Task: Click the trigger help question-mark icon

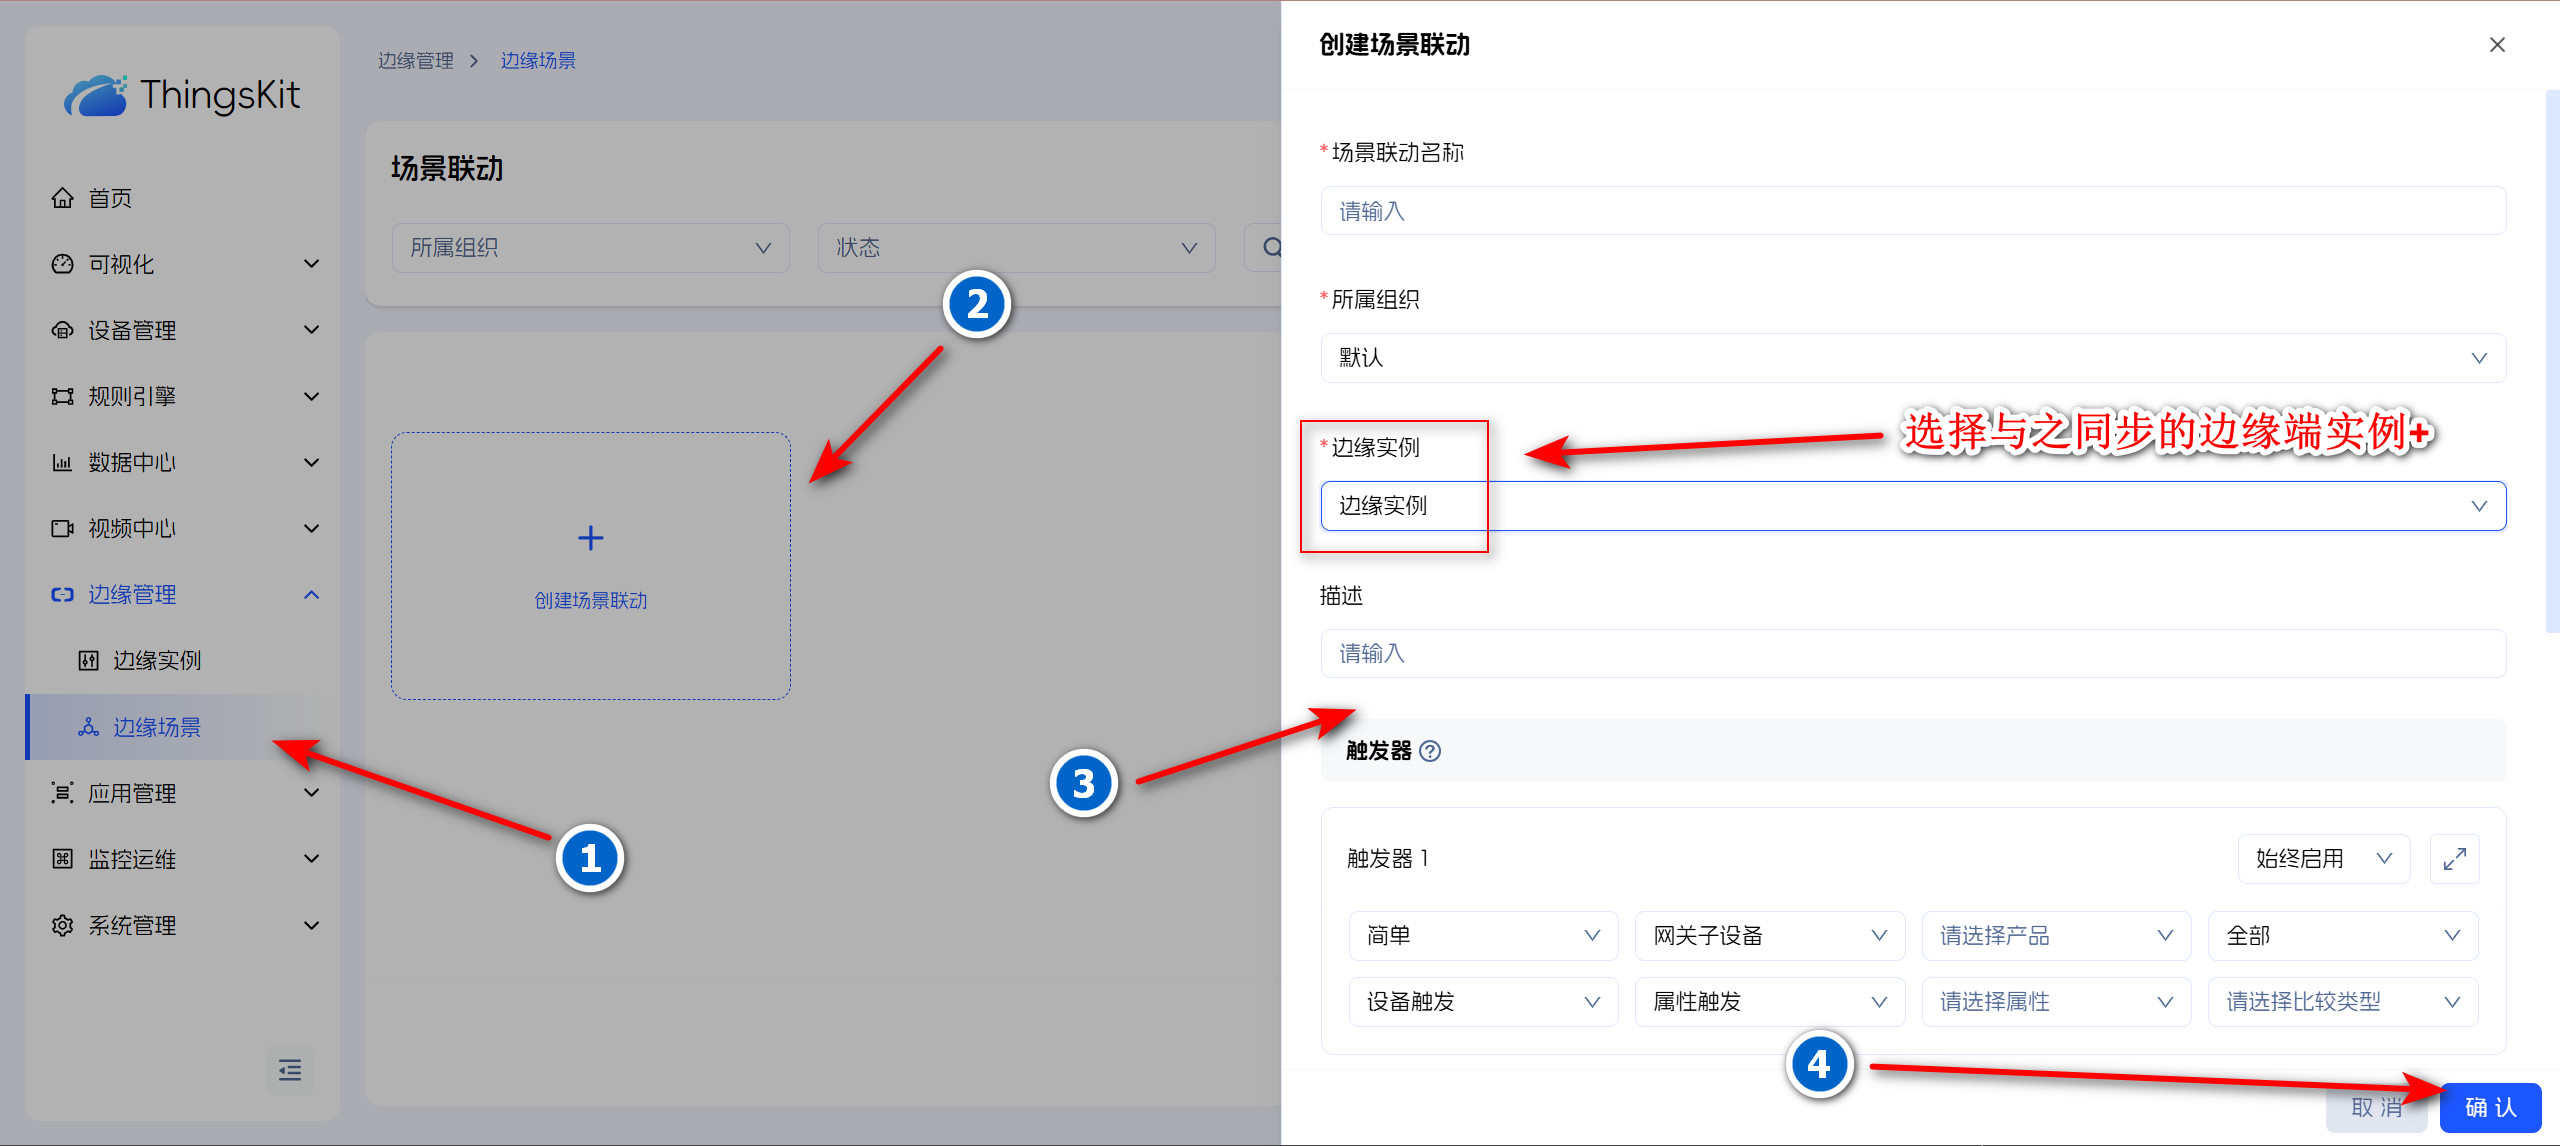Action: click(x=1430, y=751)
